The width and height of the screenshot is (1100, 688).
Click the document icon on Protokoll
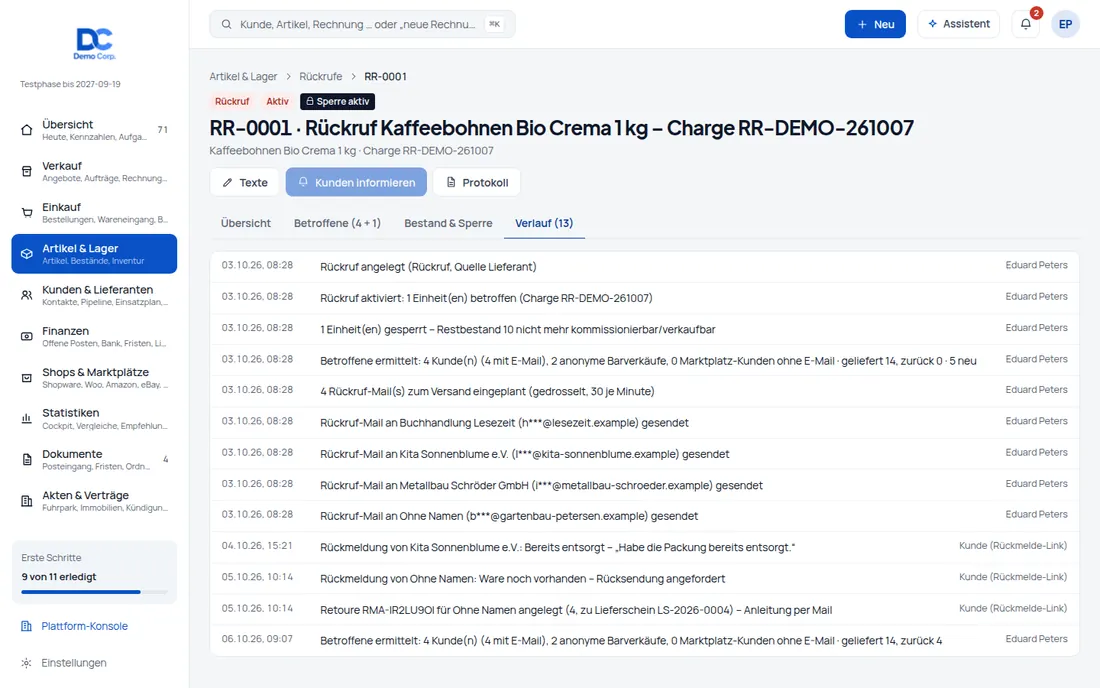pyautogui.click(x=451, y=182)
